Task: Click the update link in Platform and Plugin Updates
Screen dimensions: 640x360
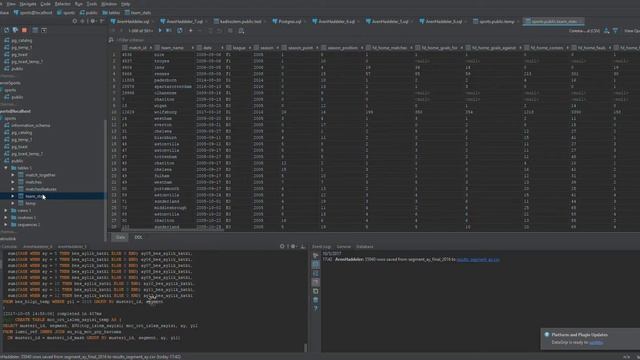Action: 596,342
